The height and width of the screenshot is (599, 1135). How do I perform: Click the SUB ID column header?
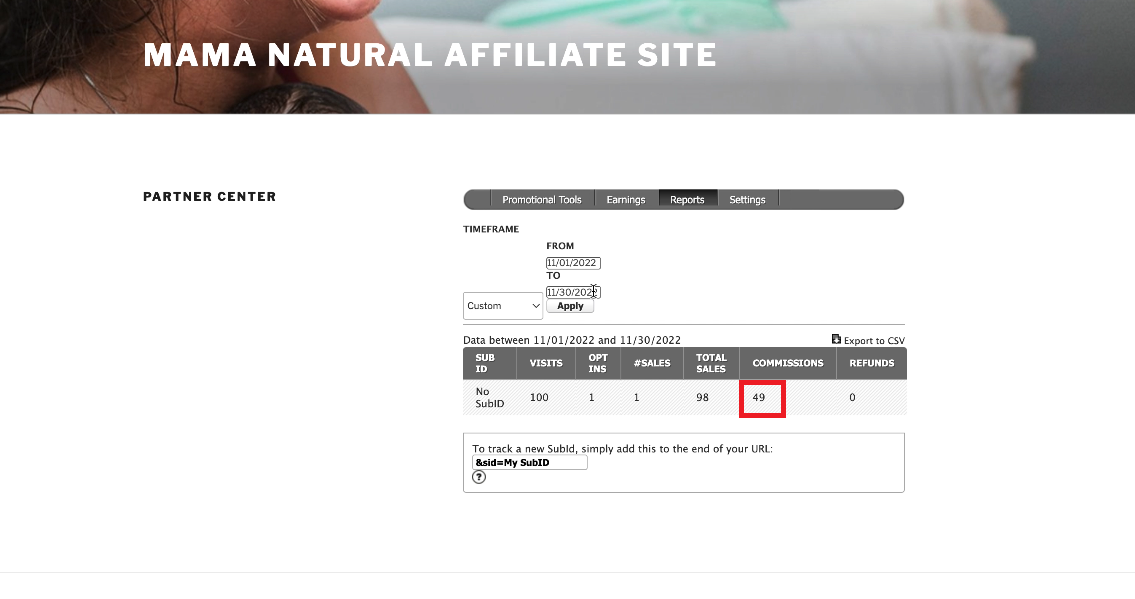(490, 363)
